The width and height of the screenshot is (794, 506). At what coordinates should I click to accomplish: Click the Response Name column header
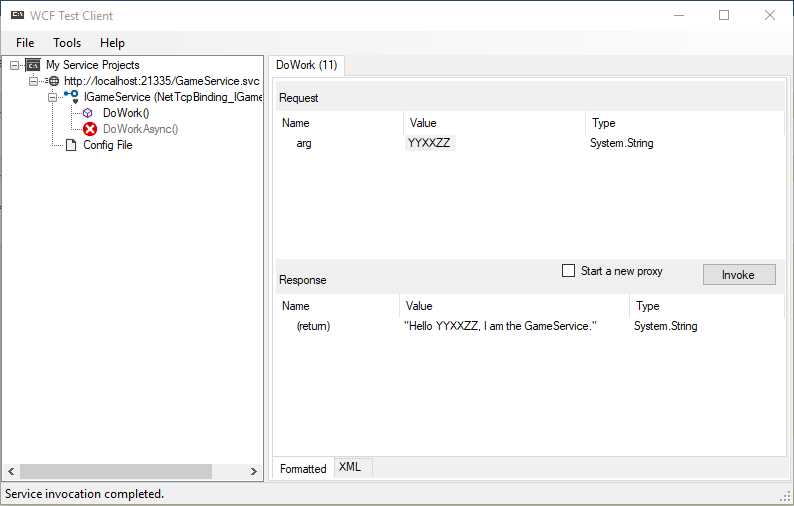(296, 306)
